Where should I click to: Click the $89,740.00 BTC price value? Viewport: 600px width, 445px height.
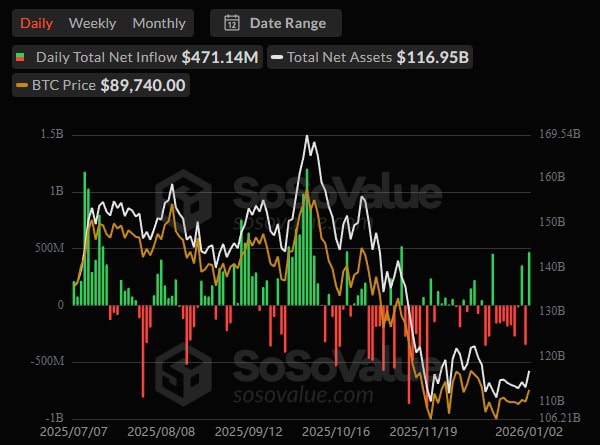tap(143, 86)
